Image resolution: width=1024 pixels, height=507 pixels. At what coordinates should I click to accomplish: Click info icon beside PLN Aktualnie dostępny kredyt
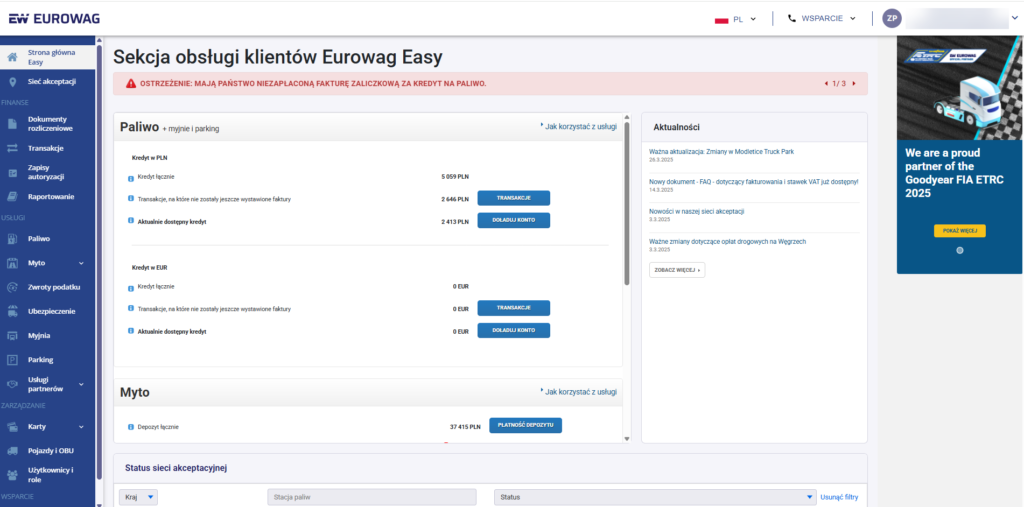point(131,221)
